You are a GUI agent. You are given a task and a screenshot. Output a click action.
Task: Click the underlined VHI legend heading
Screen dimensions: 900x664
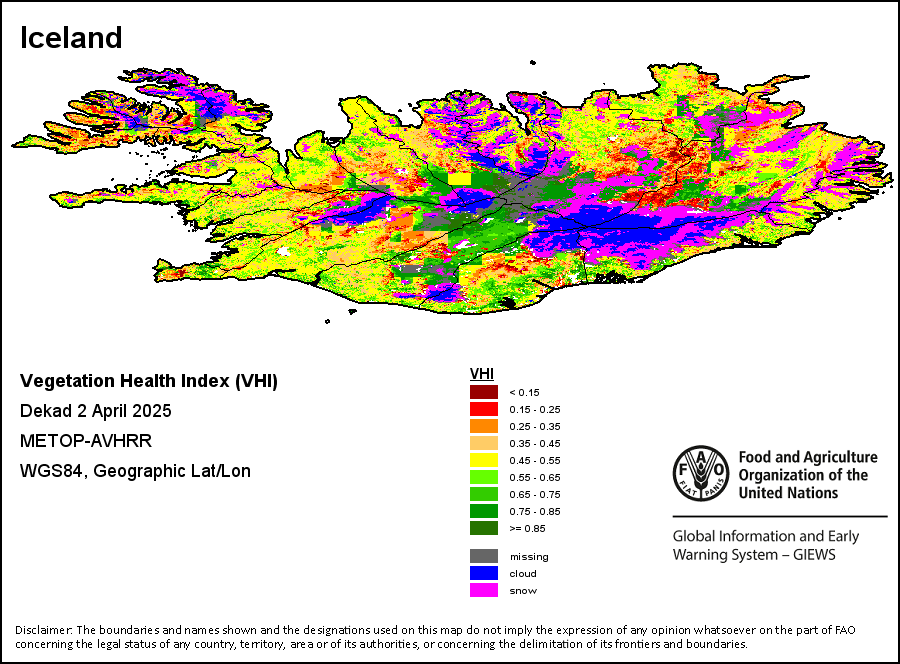[x=482, y=374]
